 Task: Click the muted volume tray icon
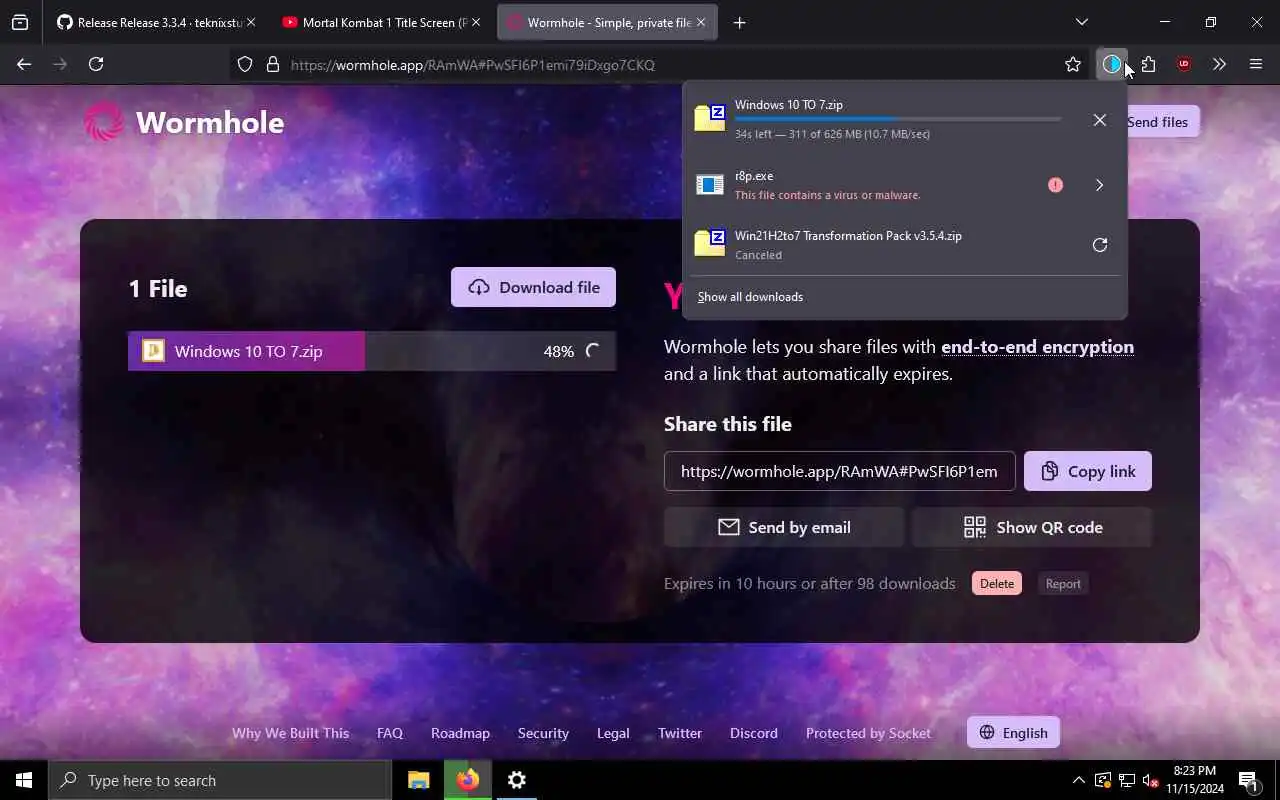point(1150,780)
